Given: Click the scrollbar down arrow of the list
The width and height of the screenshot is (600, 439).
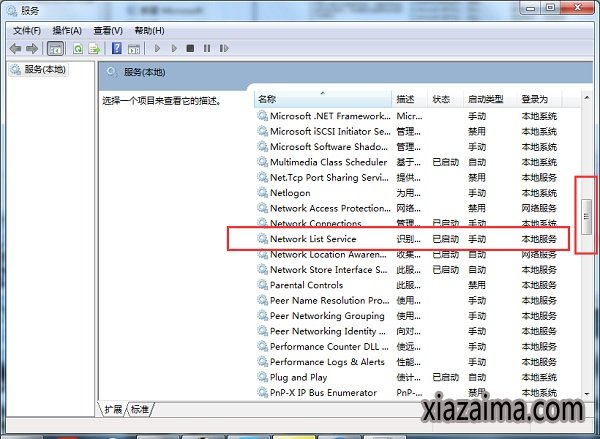Looking at the screenshot, I should tap(587, 394).
